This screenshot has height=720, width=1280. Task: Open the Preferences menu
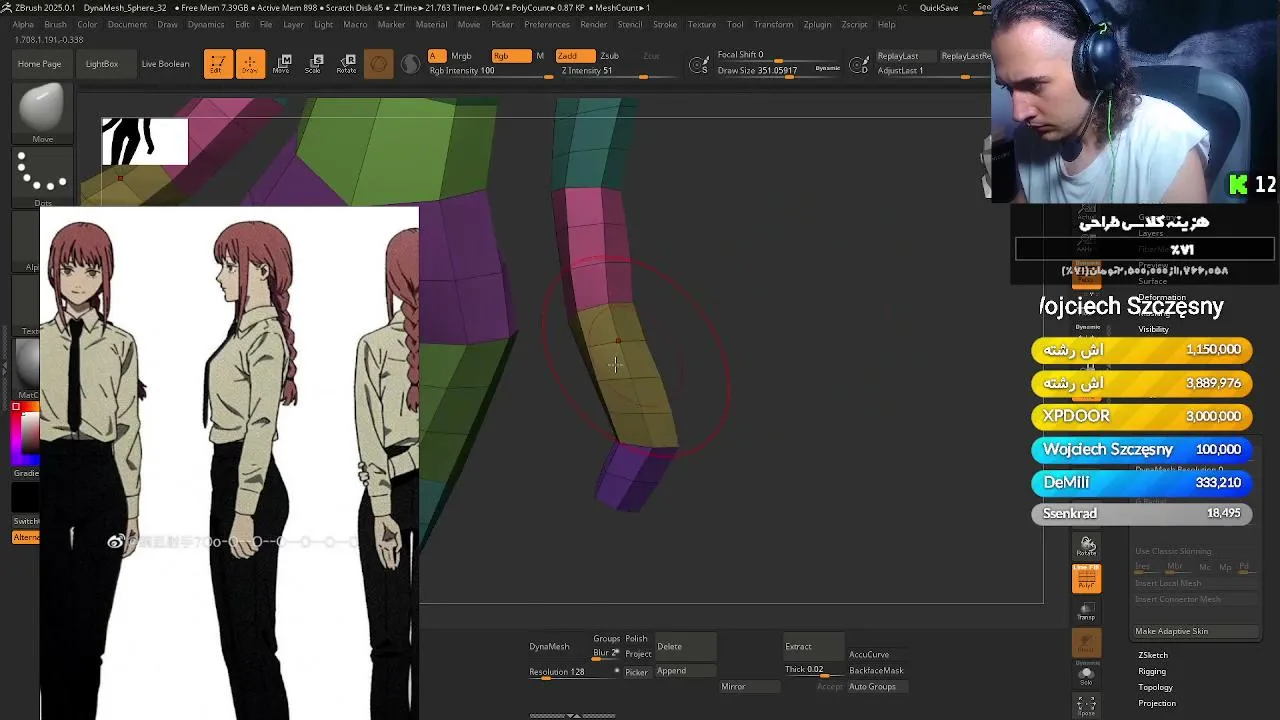click(547, 24)
